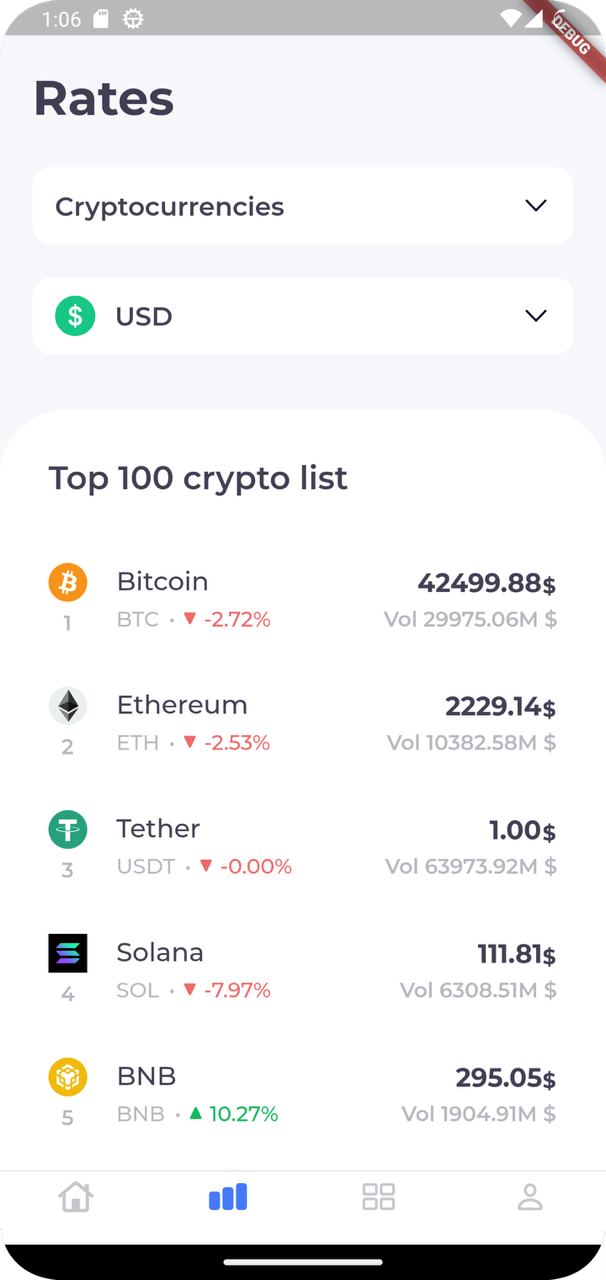The height and width of the screenshot is (1280, 606).
Task: Tap the Bitcoin logo icon
Action: point(68,582)
